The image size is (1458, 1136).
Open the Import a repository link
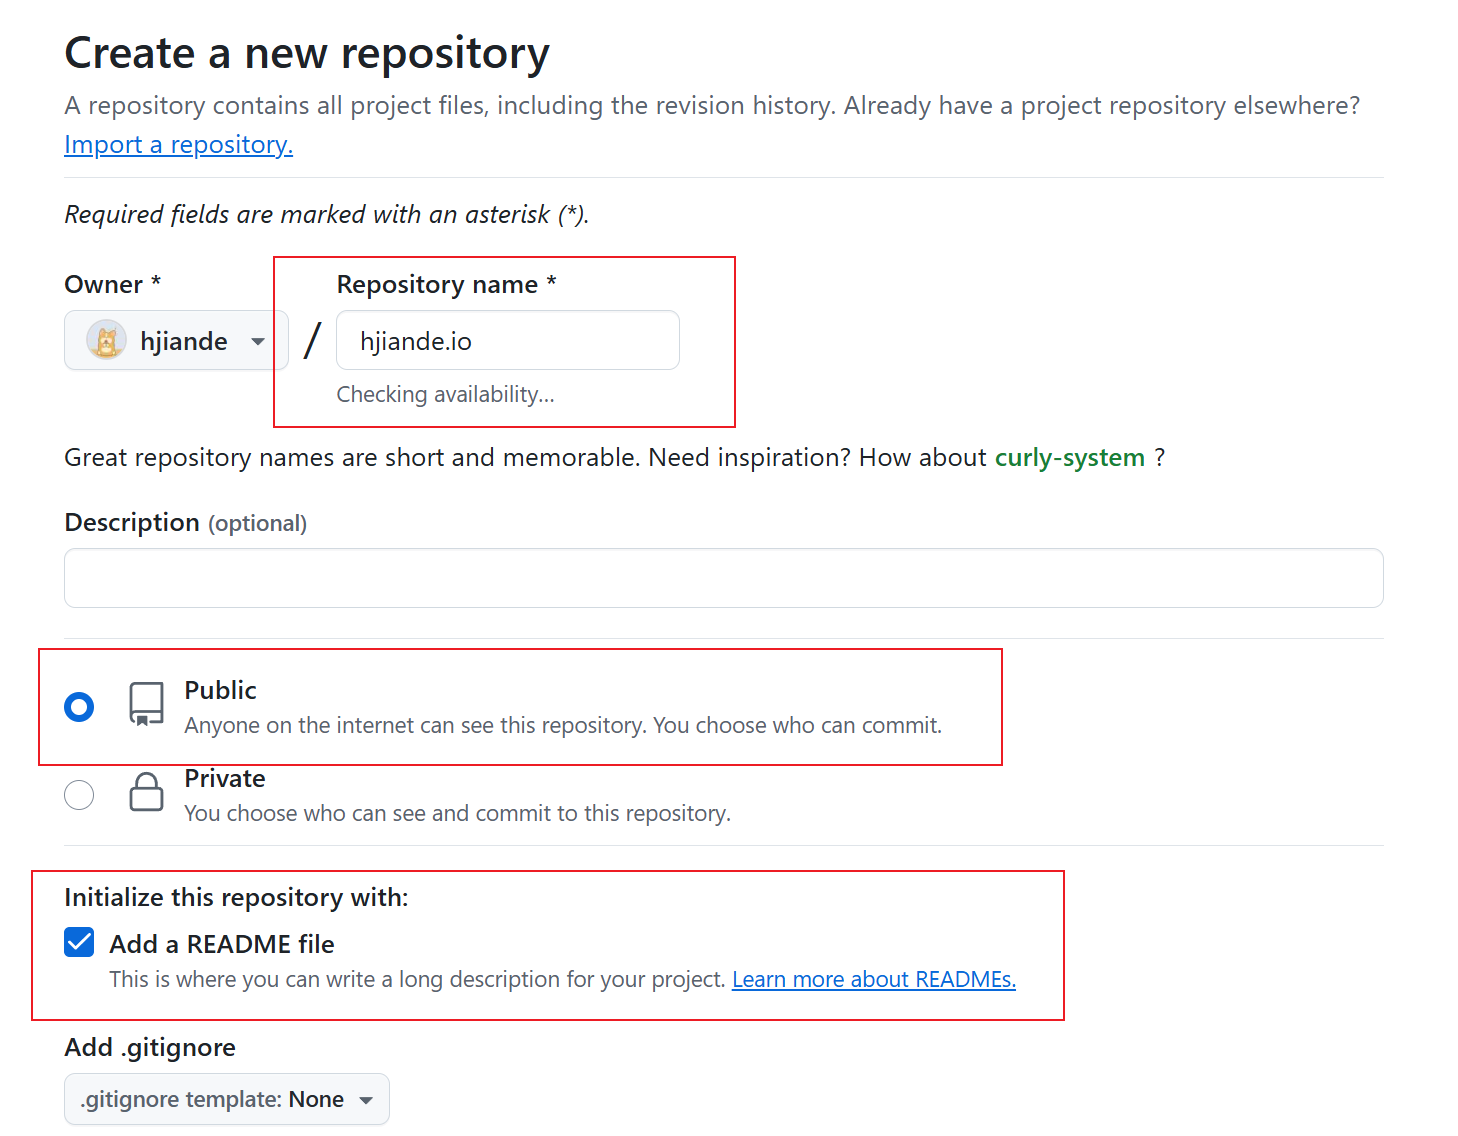coord(178,145)
